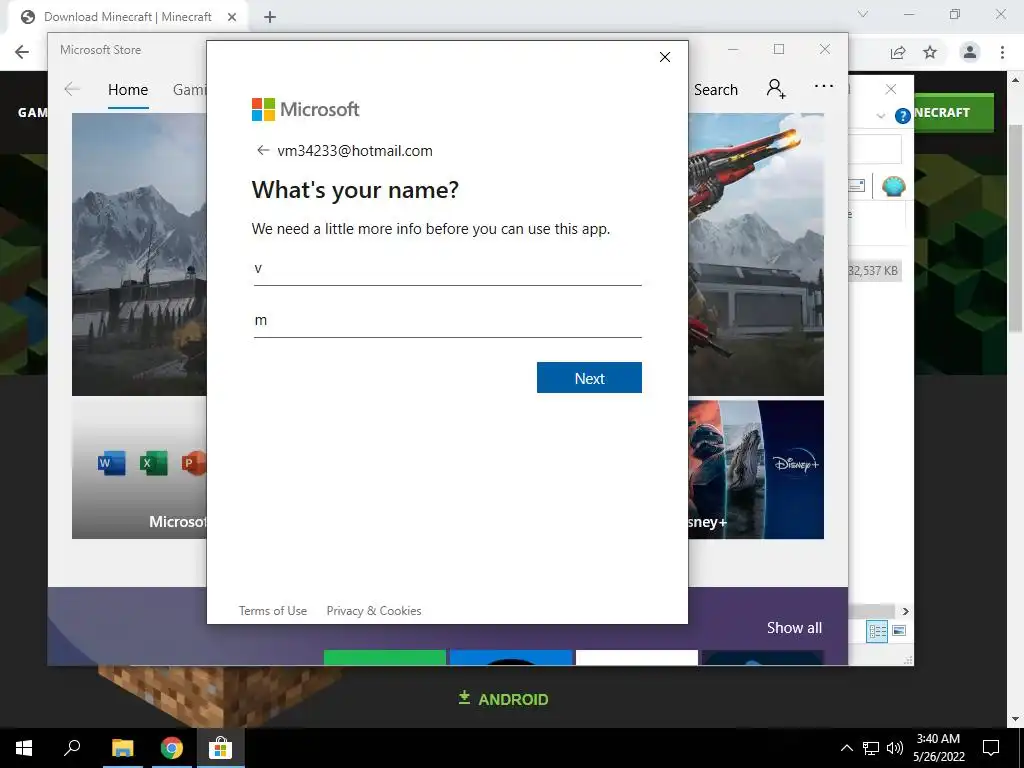Viewport: 1024px width, 768px height.
Task: Click the Chrome page scrollbar up arrow
Action: (x=1016, y=80)
